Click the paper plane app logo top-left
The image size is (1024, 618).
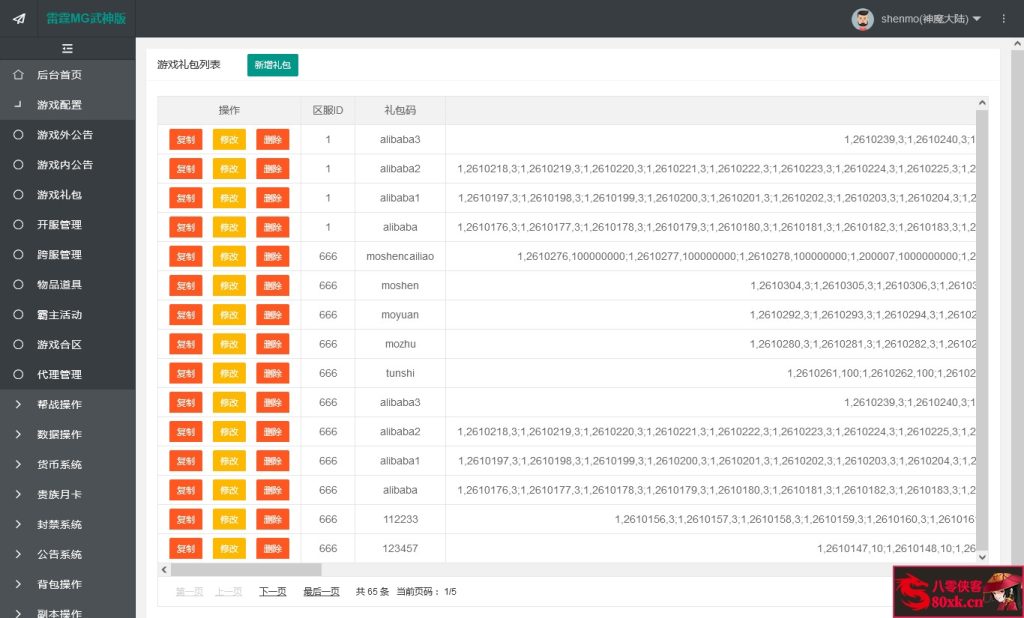click(18, 18)
